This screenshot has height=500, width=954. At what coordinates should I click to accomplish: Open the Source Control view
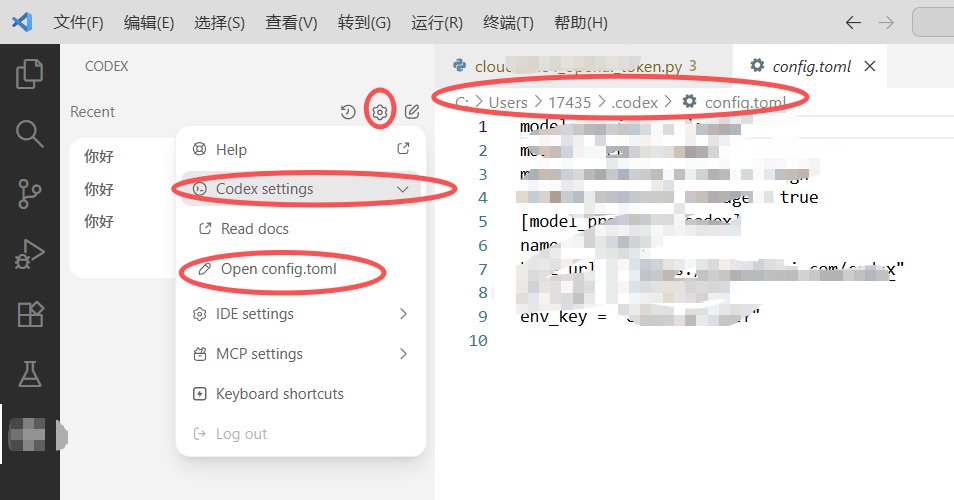30,193
